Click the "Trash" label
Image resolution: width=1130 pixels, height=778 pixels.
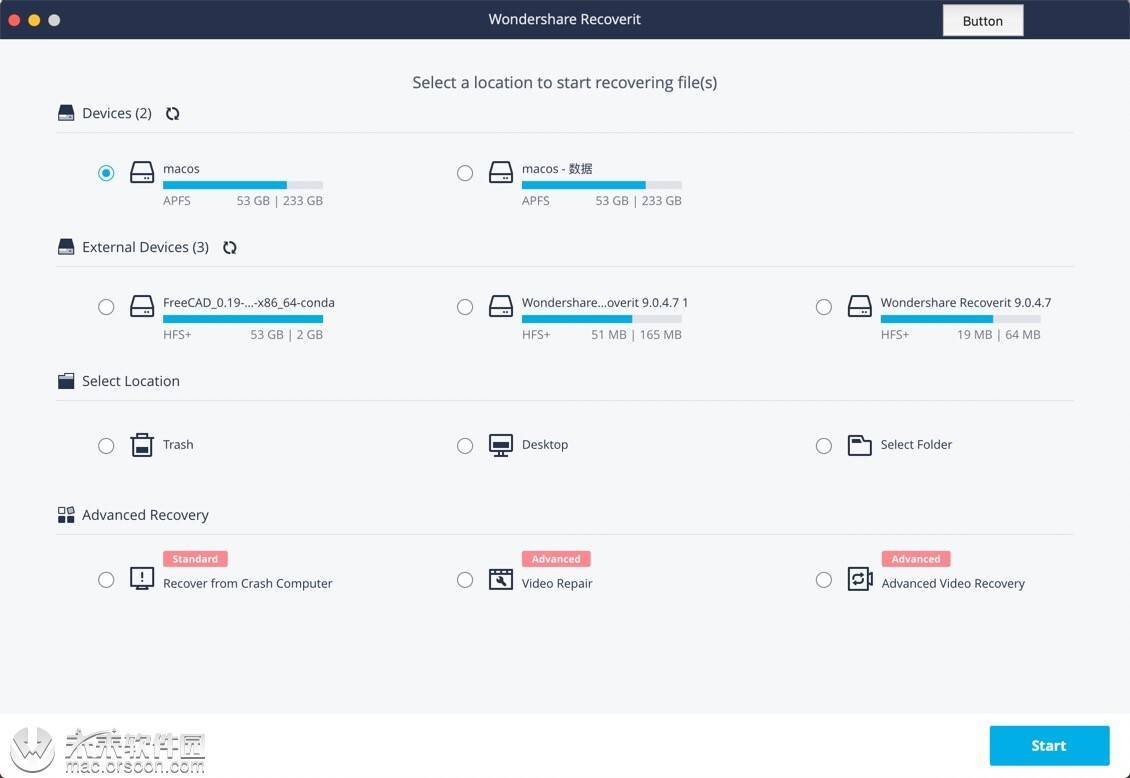coord(178,444)
